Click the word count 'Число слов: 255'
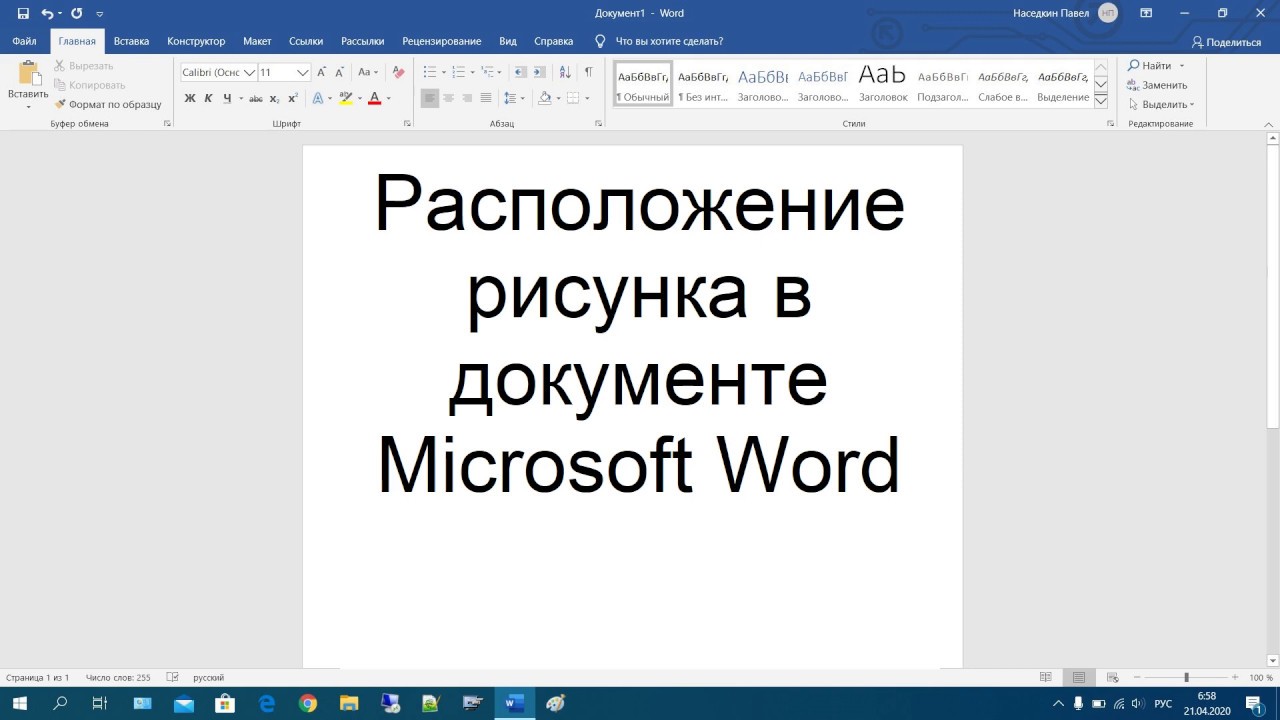This screenshot has height=720, width=1280. [x=118, y=677]
